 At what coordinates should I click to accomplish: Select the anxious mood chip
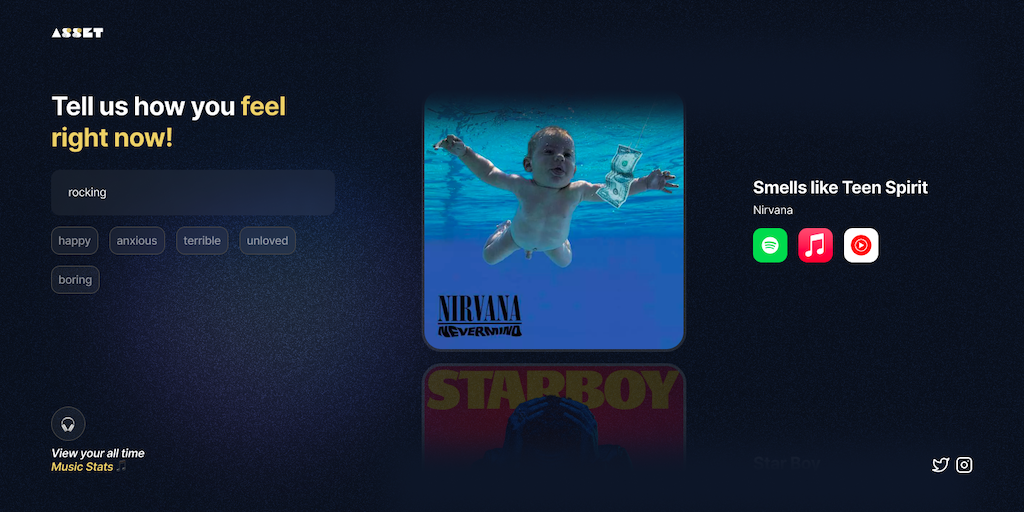tap(137, 240)
